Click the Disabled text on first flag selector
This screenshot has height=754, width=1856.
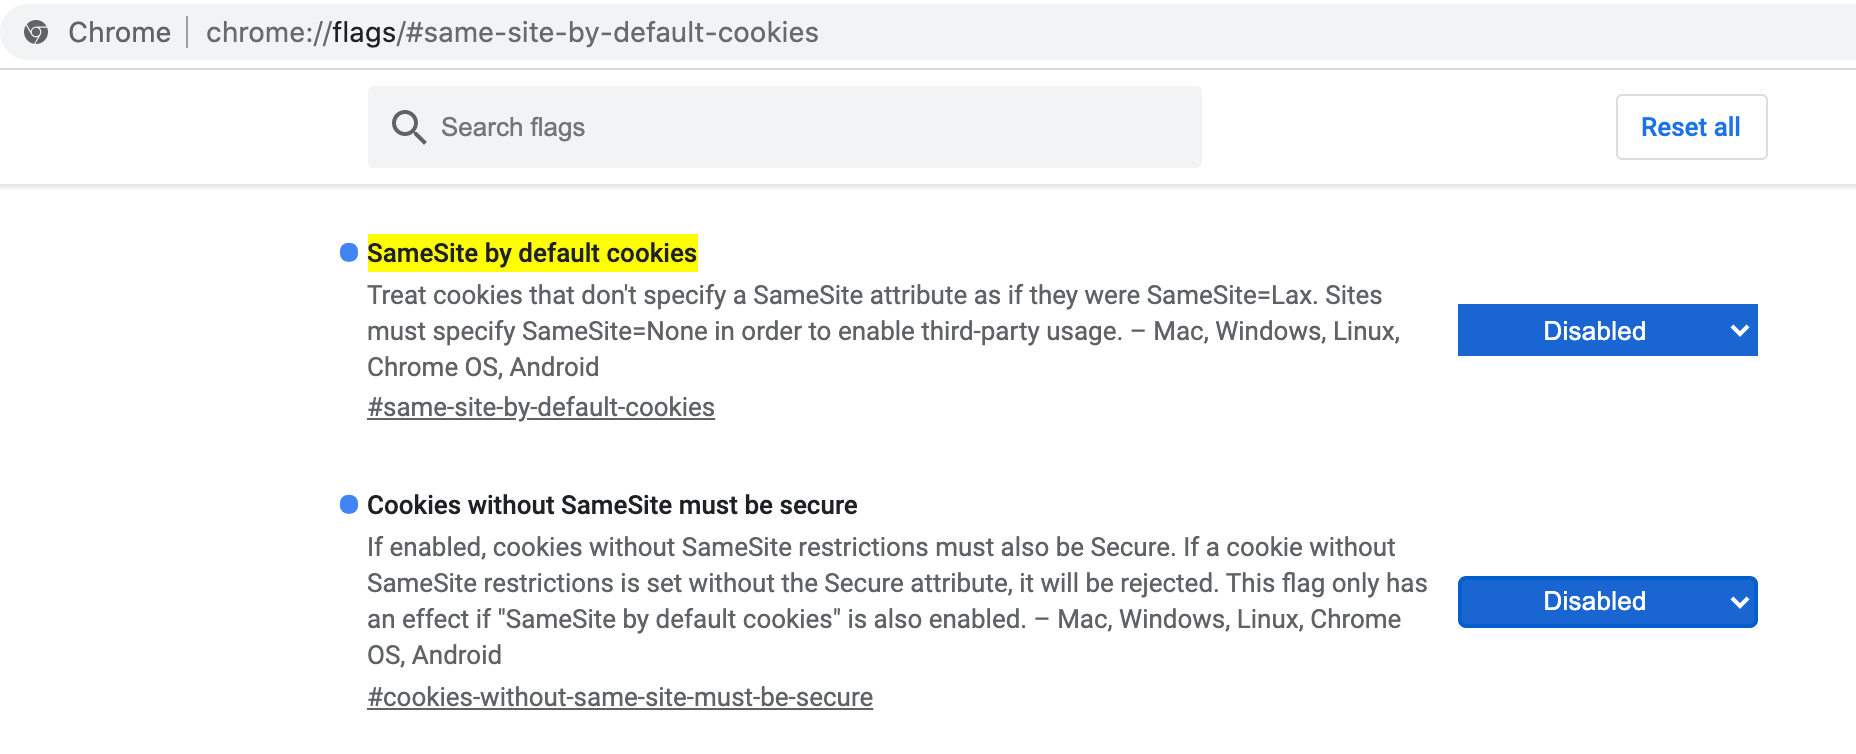(1593, 331)
